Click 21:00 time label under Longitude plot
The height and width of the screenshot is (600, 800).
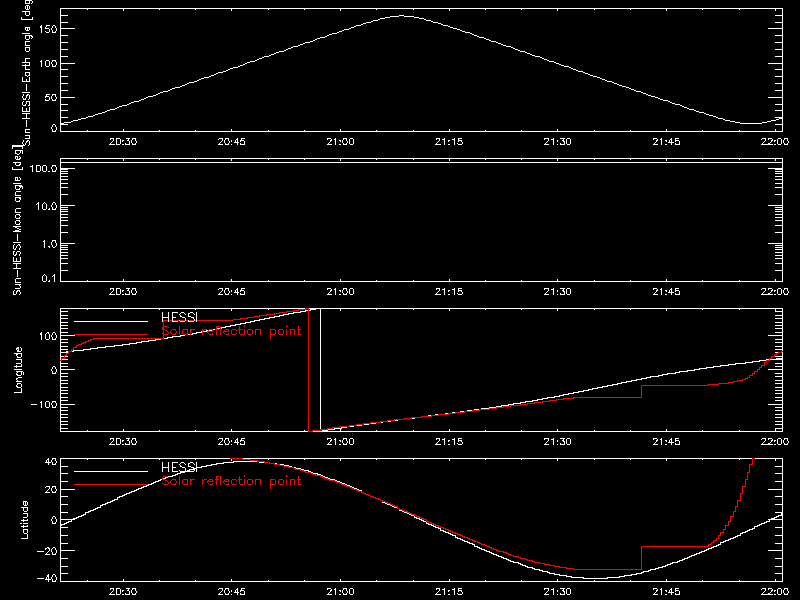click(340, 442)
